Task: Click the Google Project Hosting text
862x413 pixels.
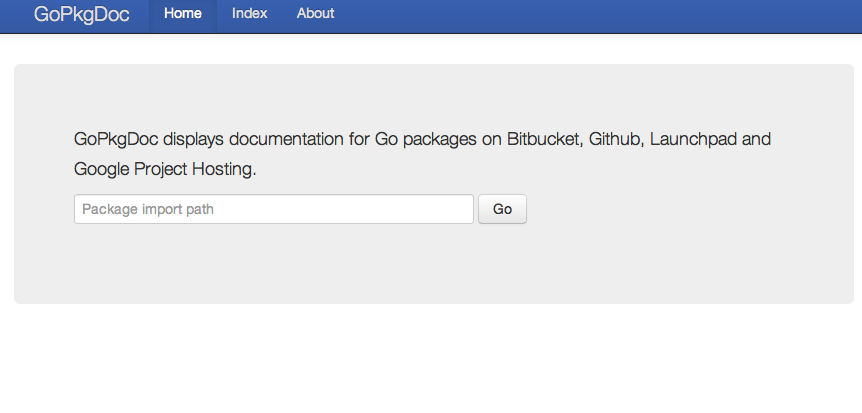Action: [x=165, y=169]
